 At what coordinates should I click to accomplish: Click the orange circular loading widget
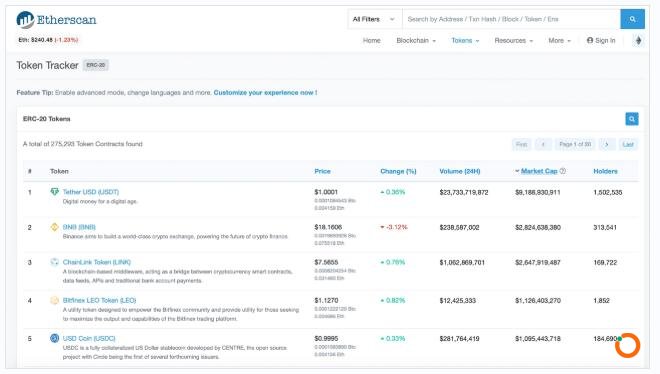[627, 345]
